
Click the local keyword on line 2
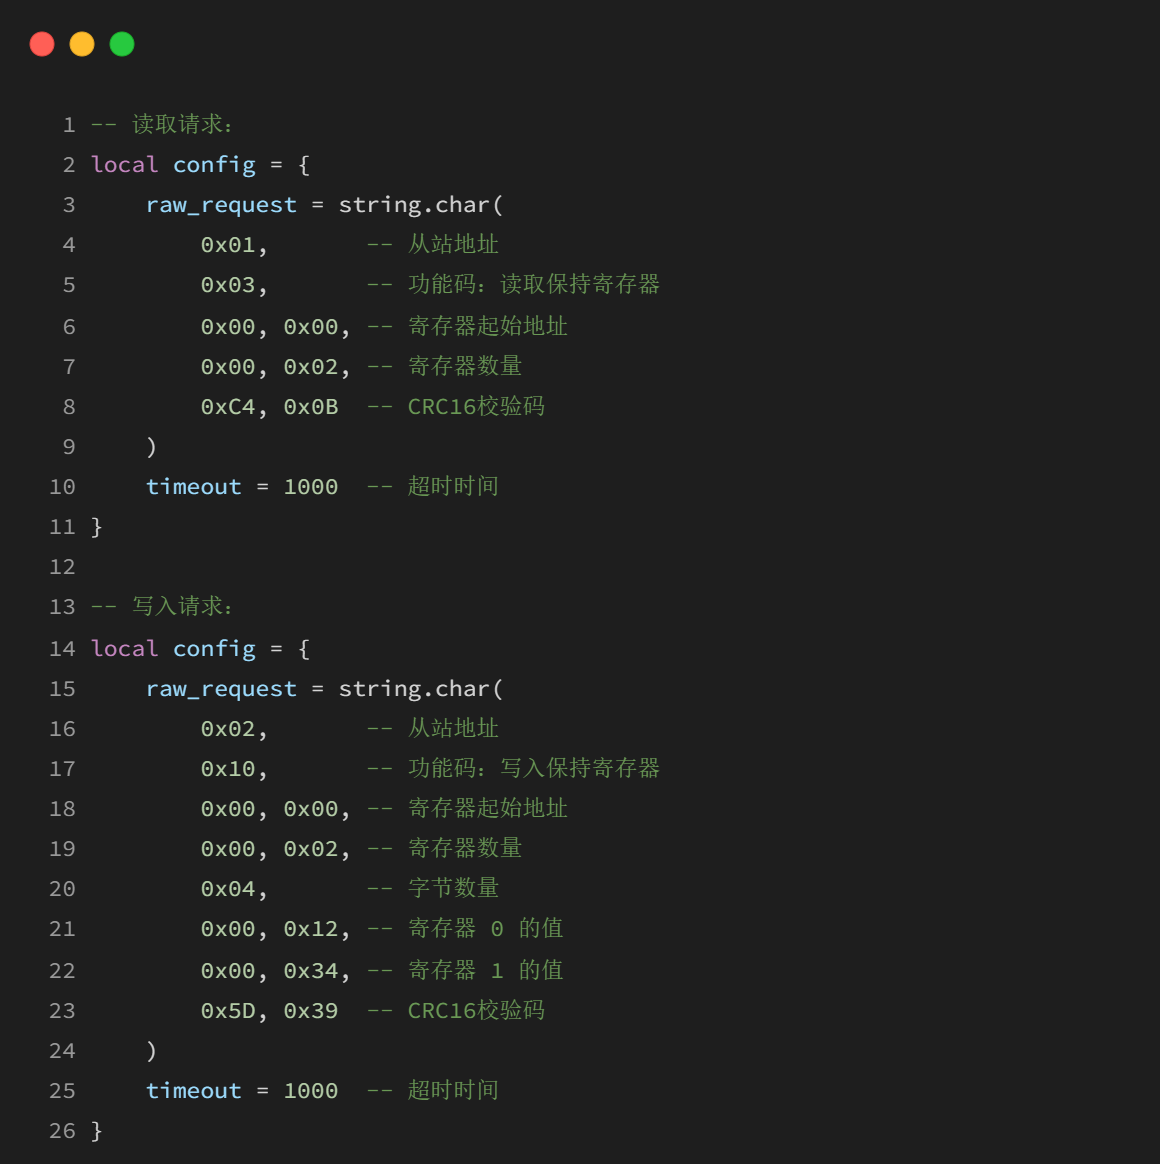point(124,163)
